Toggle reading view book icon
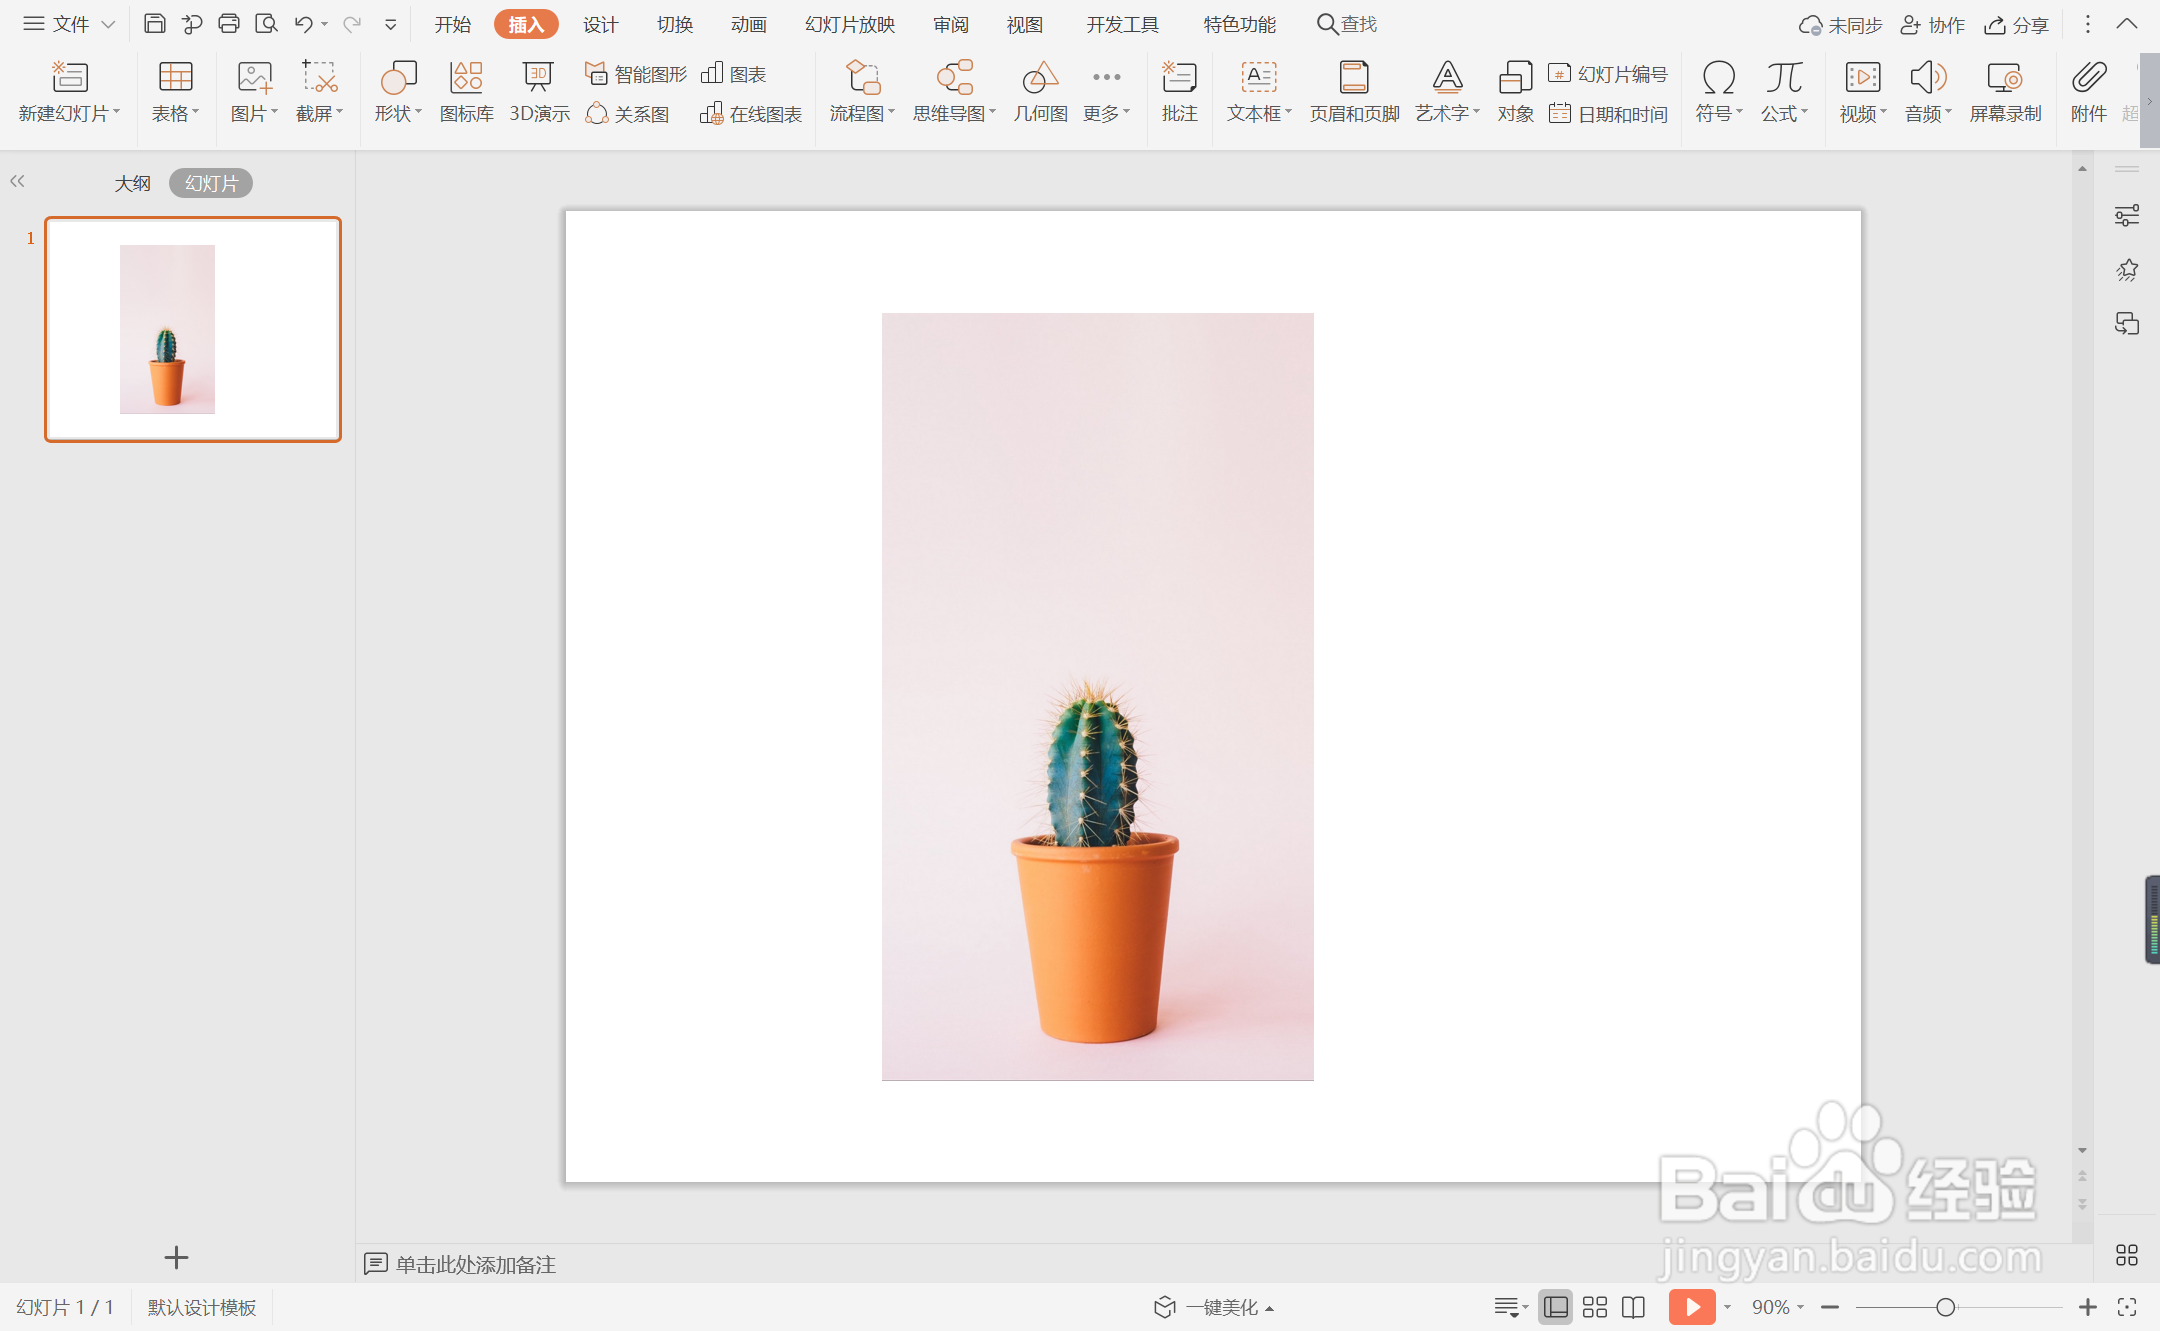The height and width of the screenshot is (1331, 2160). (x=1633, y=1307)
